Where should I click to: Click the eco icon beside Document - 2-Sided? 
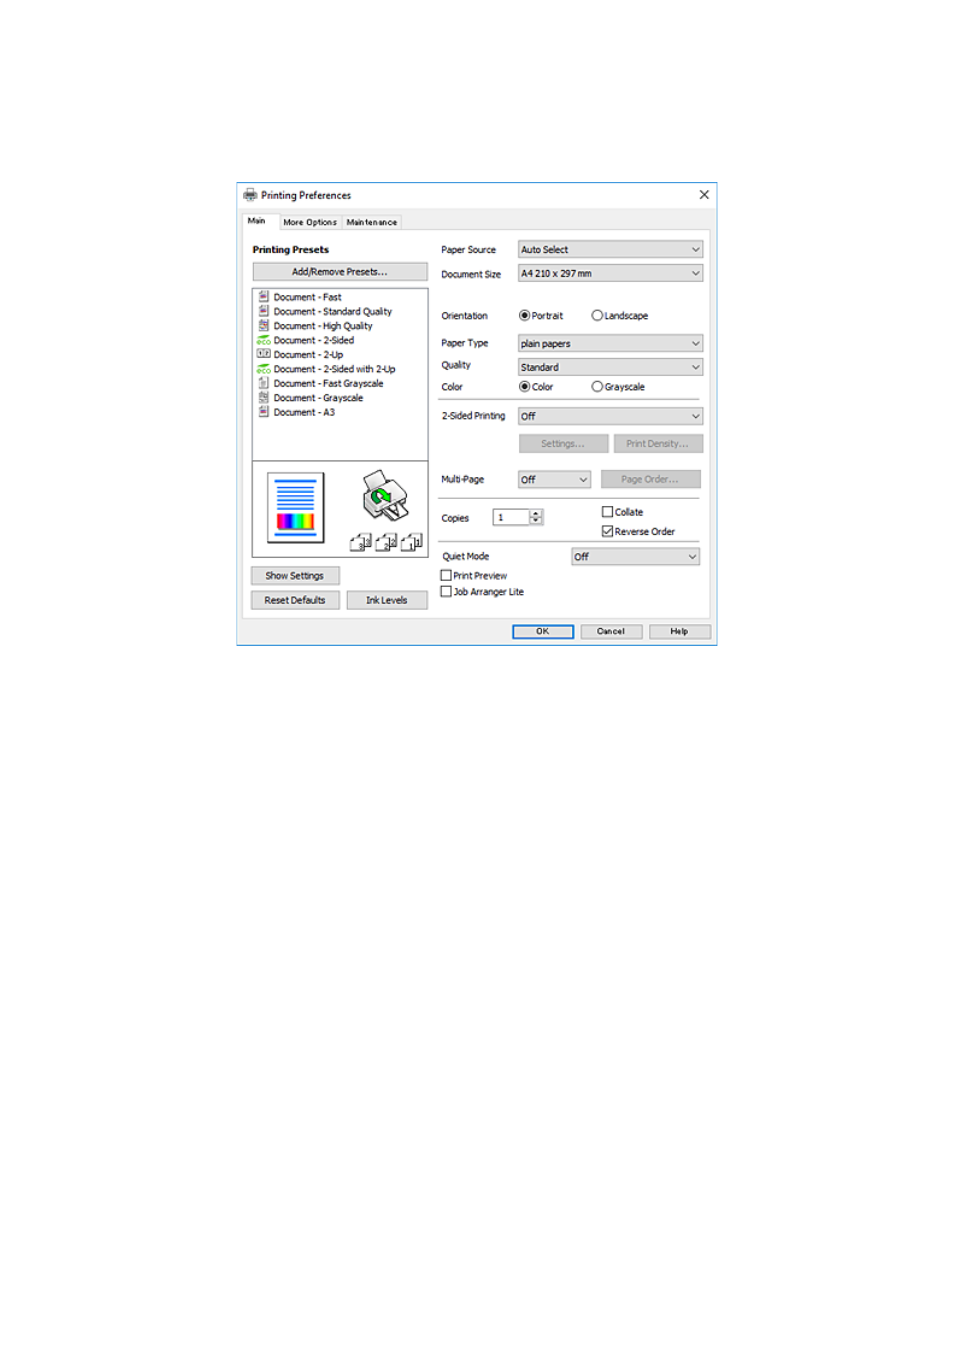263,340
